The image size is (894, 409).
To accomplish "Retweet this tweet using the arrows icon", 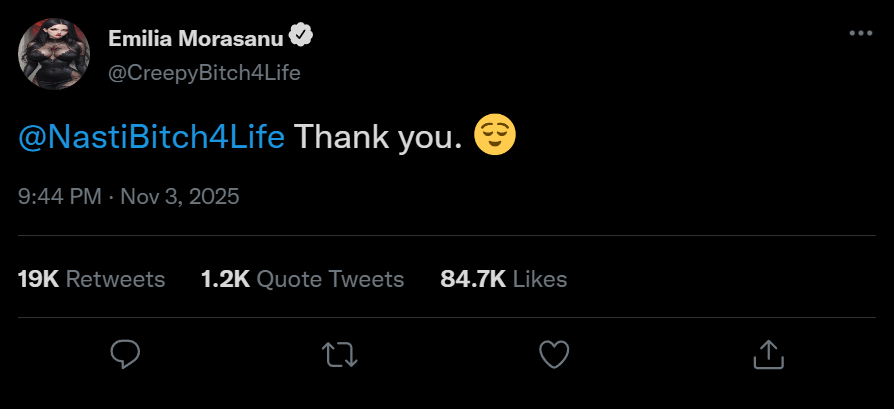I will (x=339, y=353).
